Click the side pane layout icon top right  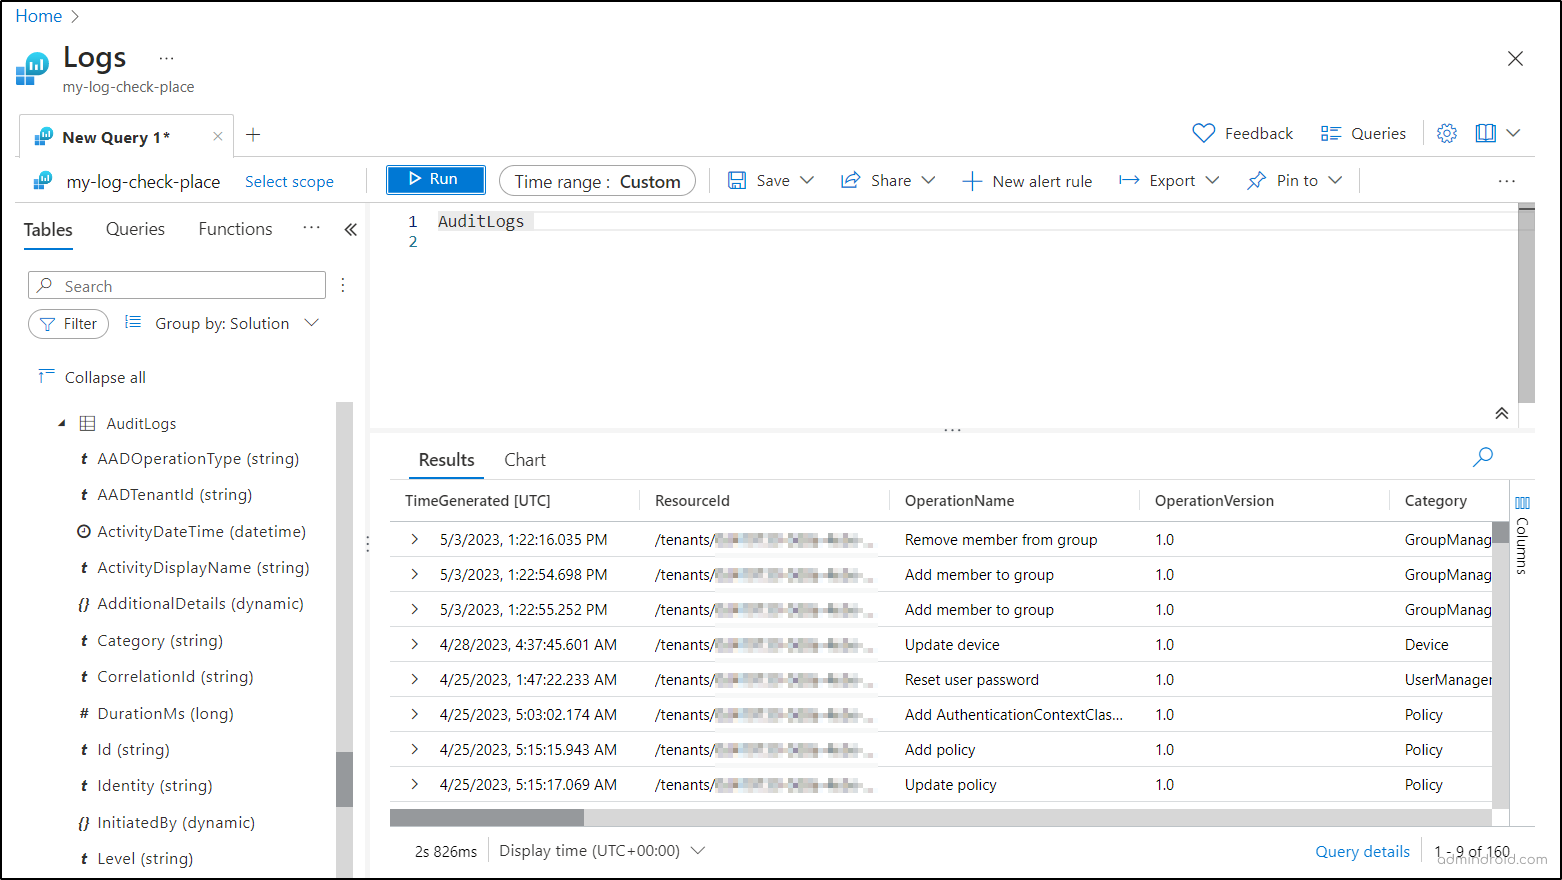1485,132
